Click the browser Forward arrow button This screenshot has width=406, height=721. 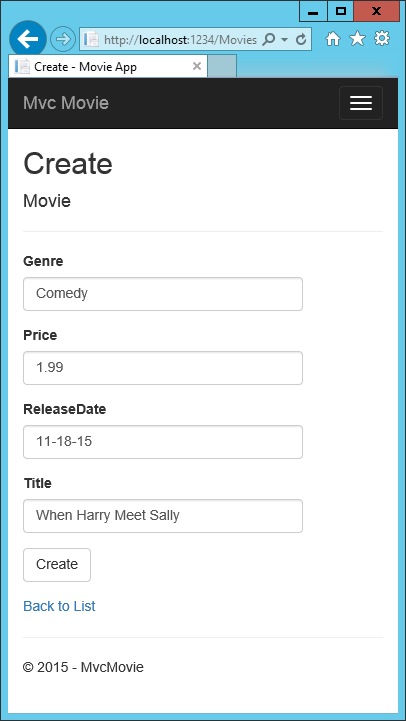(x=63, y=40)
